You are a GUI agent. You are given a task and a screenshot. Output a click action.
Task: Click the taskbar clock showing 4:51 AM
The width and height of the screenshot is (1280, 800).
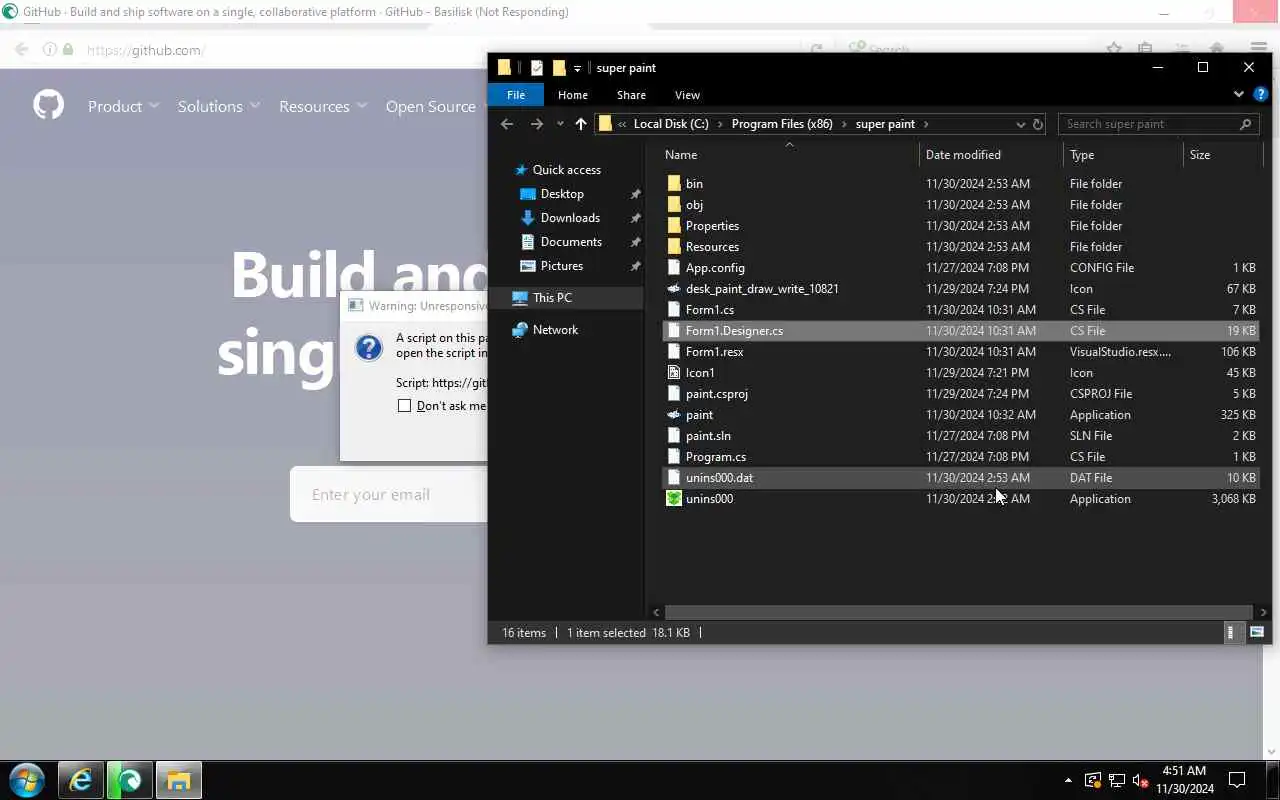coord(1184,780)
